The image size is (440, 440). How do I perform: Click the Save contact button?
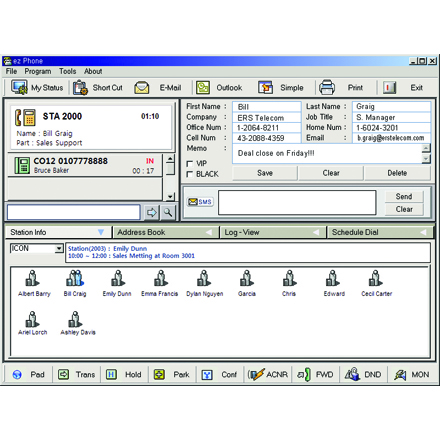coord(265,173)
